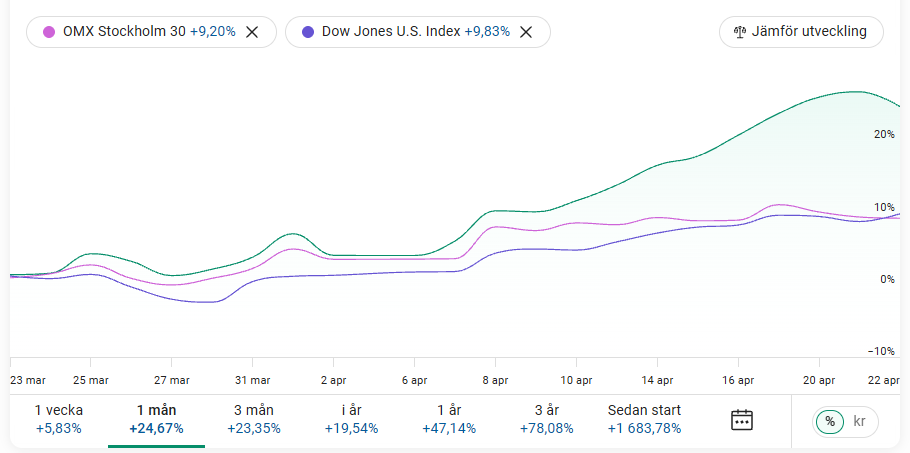Screen dimensions: 910x453
Task: Click the pink OMX Stockholm color dot
Action: click(48, 32)
